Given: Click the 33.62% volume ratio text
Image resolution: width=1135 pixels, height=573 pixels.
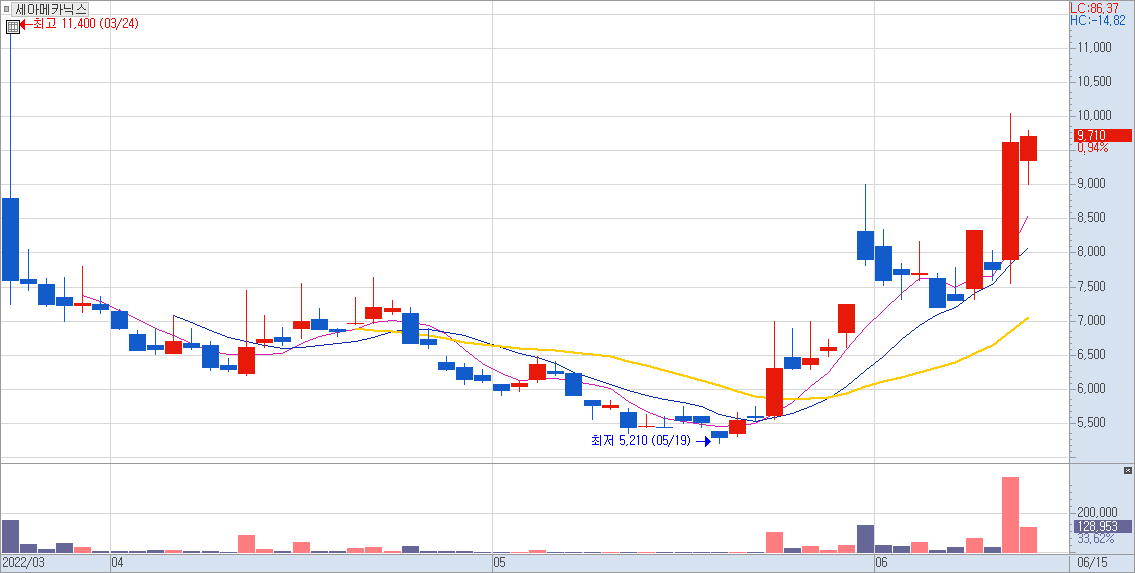Looking at the screenshot, I should pos(1094,540).
